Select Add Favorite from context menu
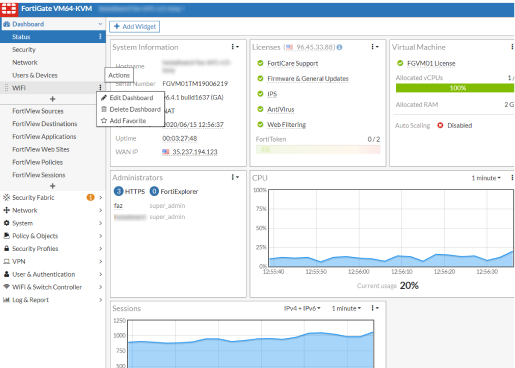The height and width of the screenshot is (368, 515). tap(130, 121)
